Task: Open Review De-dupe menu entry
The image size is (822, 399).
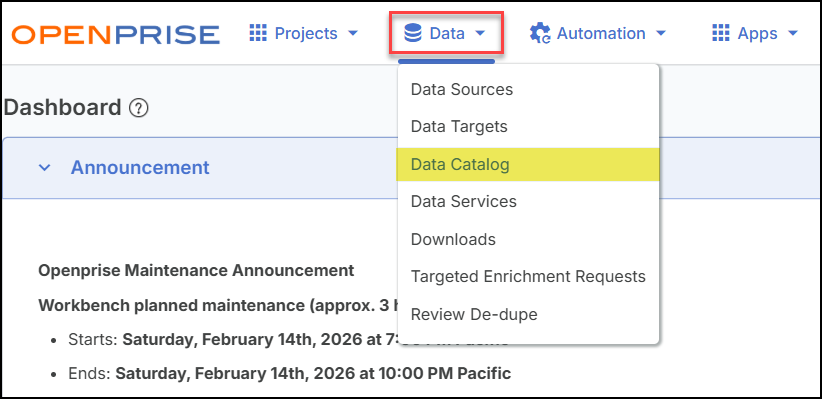Action: pos(528,315)
